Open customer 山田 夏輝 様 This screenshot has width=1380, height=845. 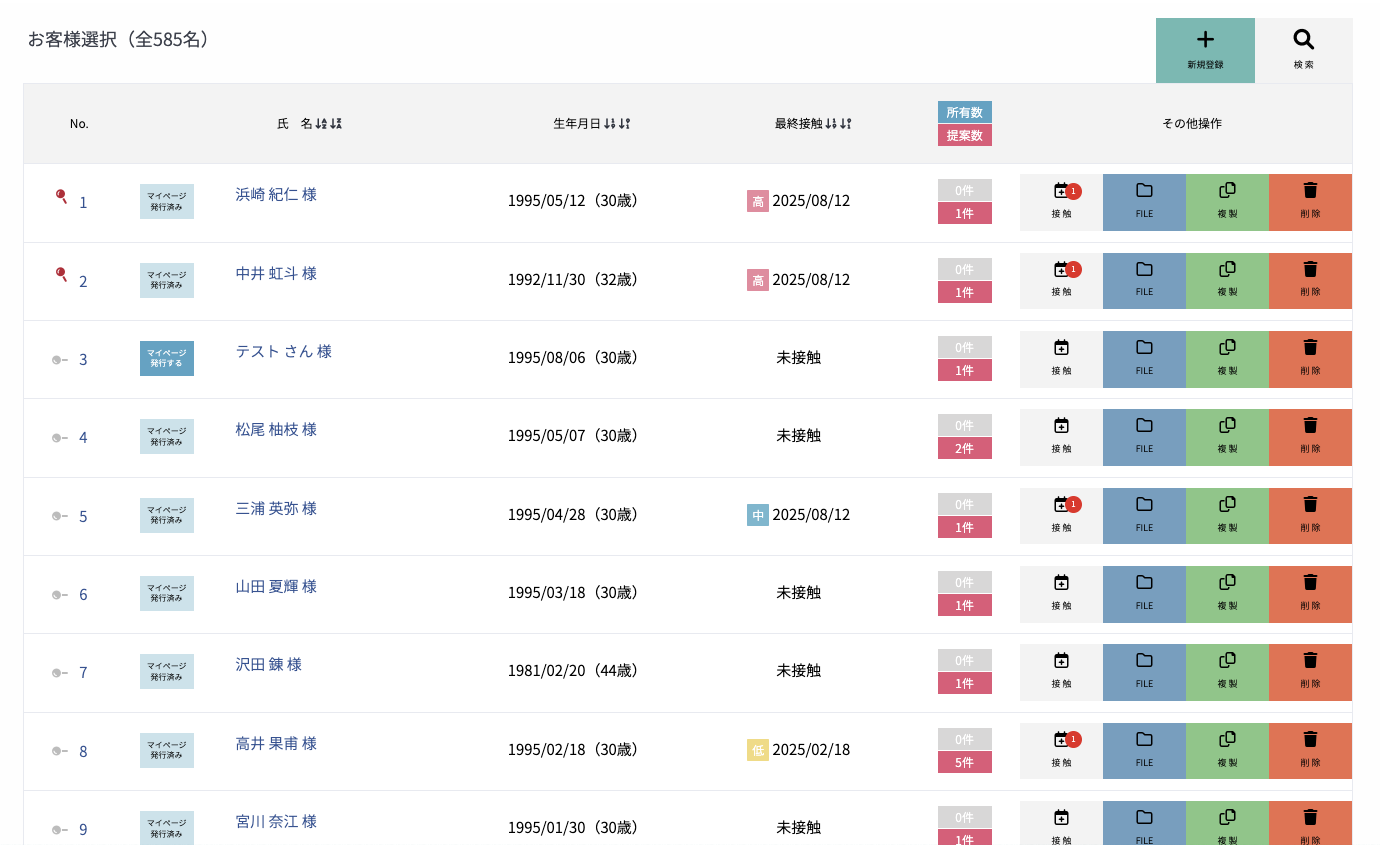pyautogui.click(x=276, y=586)
